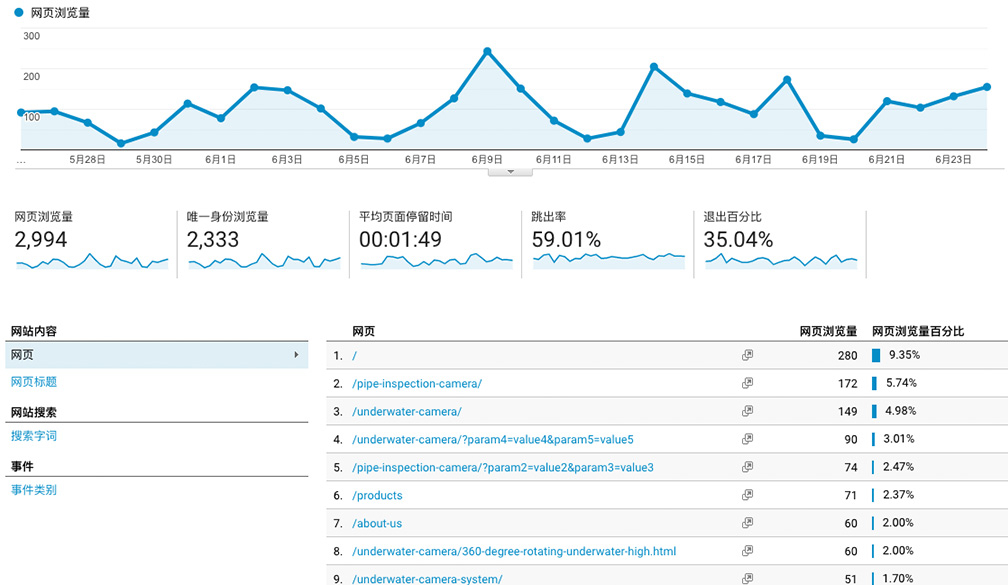Collapse chart using the arrow handle below timeline
This screenshot has width=1008, height=585.
(x=511, y=171)
